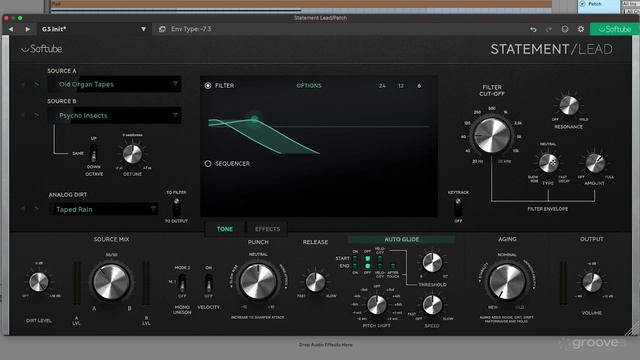
Task: Open the Old Organ Tapes source dropdown
Action: [x=114, y=84]
